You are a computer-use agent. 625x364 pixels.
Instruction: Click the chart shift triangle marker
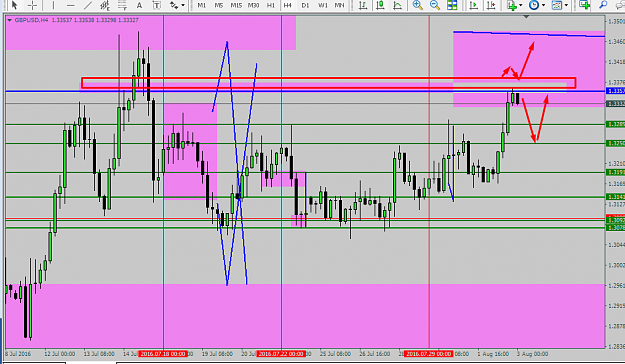526,17
